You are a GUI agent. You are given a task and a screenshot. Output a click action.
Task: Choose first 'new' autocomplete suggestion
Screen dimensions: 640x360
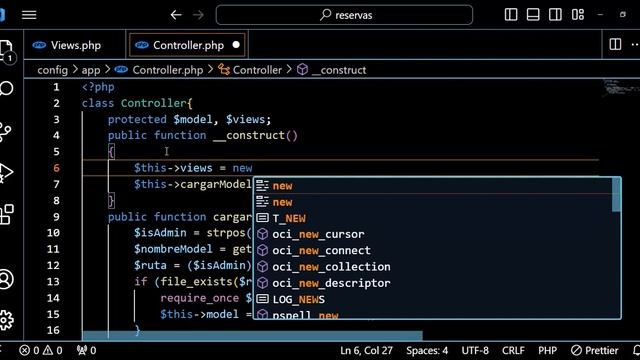point(433,186)
